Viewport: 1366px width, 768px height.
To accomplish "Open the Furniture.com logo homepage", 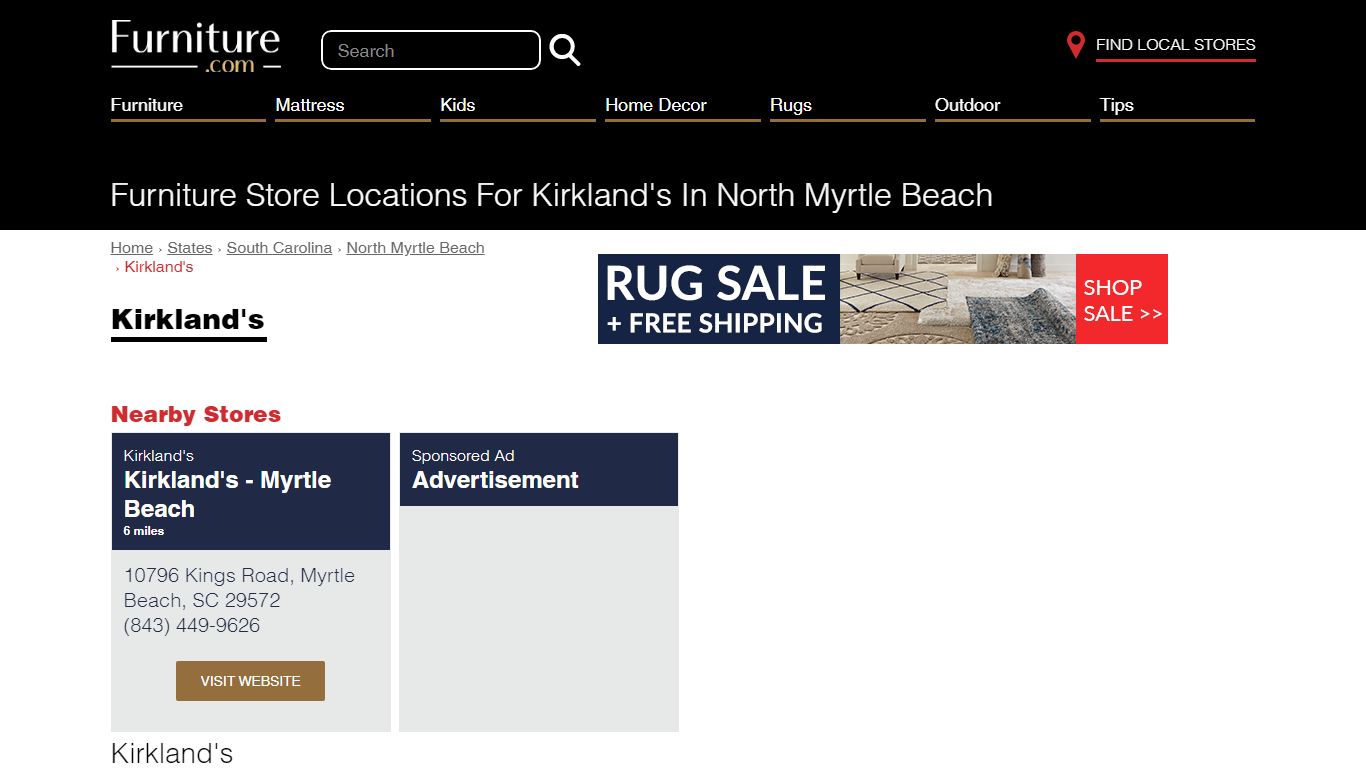I will coord(196,46).
